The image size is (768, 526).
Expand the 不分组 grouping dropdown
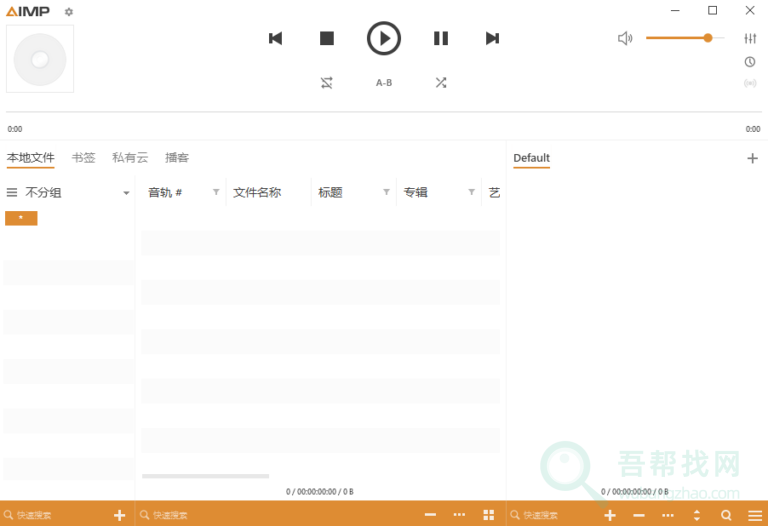point(126,193)
